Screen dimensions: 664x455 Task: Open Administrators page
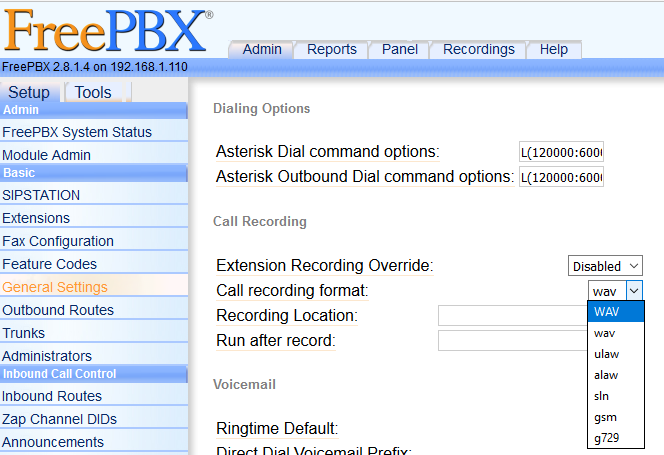pos(94,355)
